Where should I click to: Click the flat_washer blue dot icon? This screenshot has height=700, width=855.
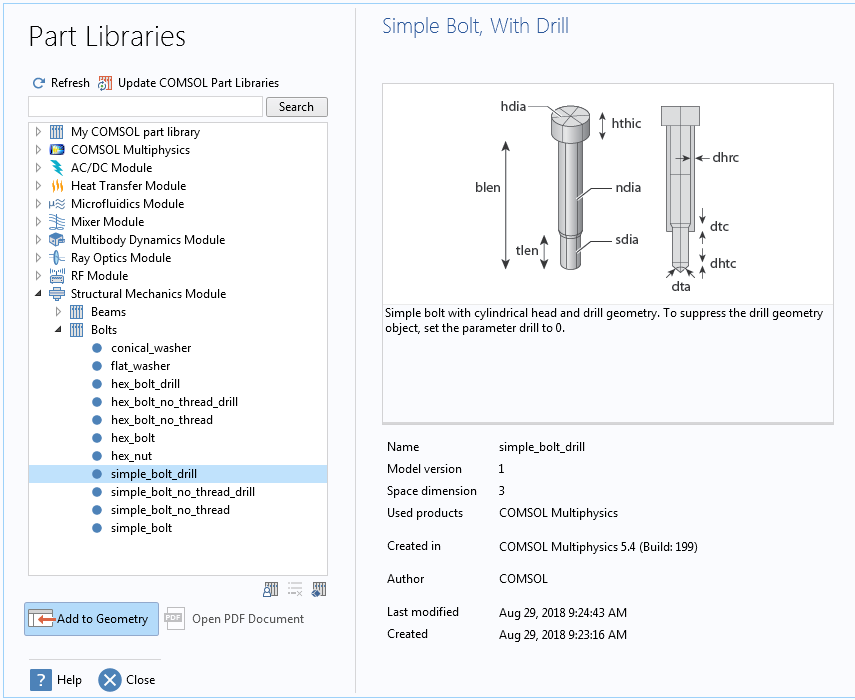coord(97,366)
